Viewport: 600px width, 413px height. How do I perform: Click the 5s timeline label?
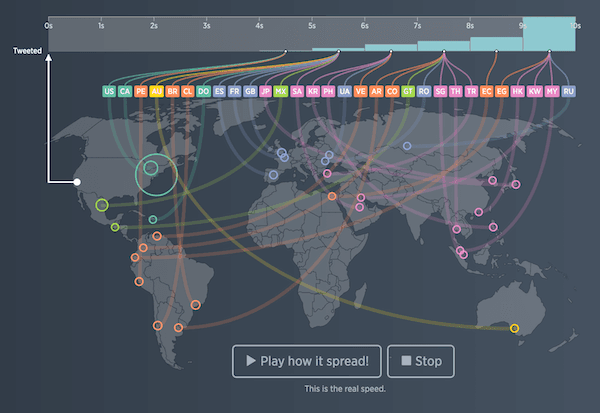pyautogui.click(x=312, y=26)
